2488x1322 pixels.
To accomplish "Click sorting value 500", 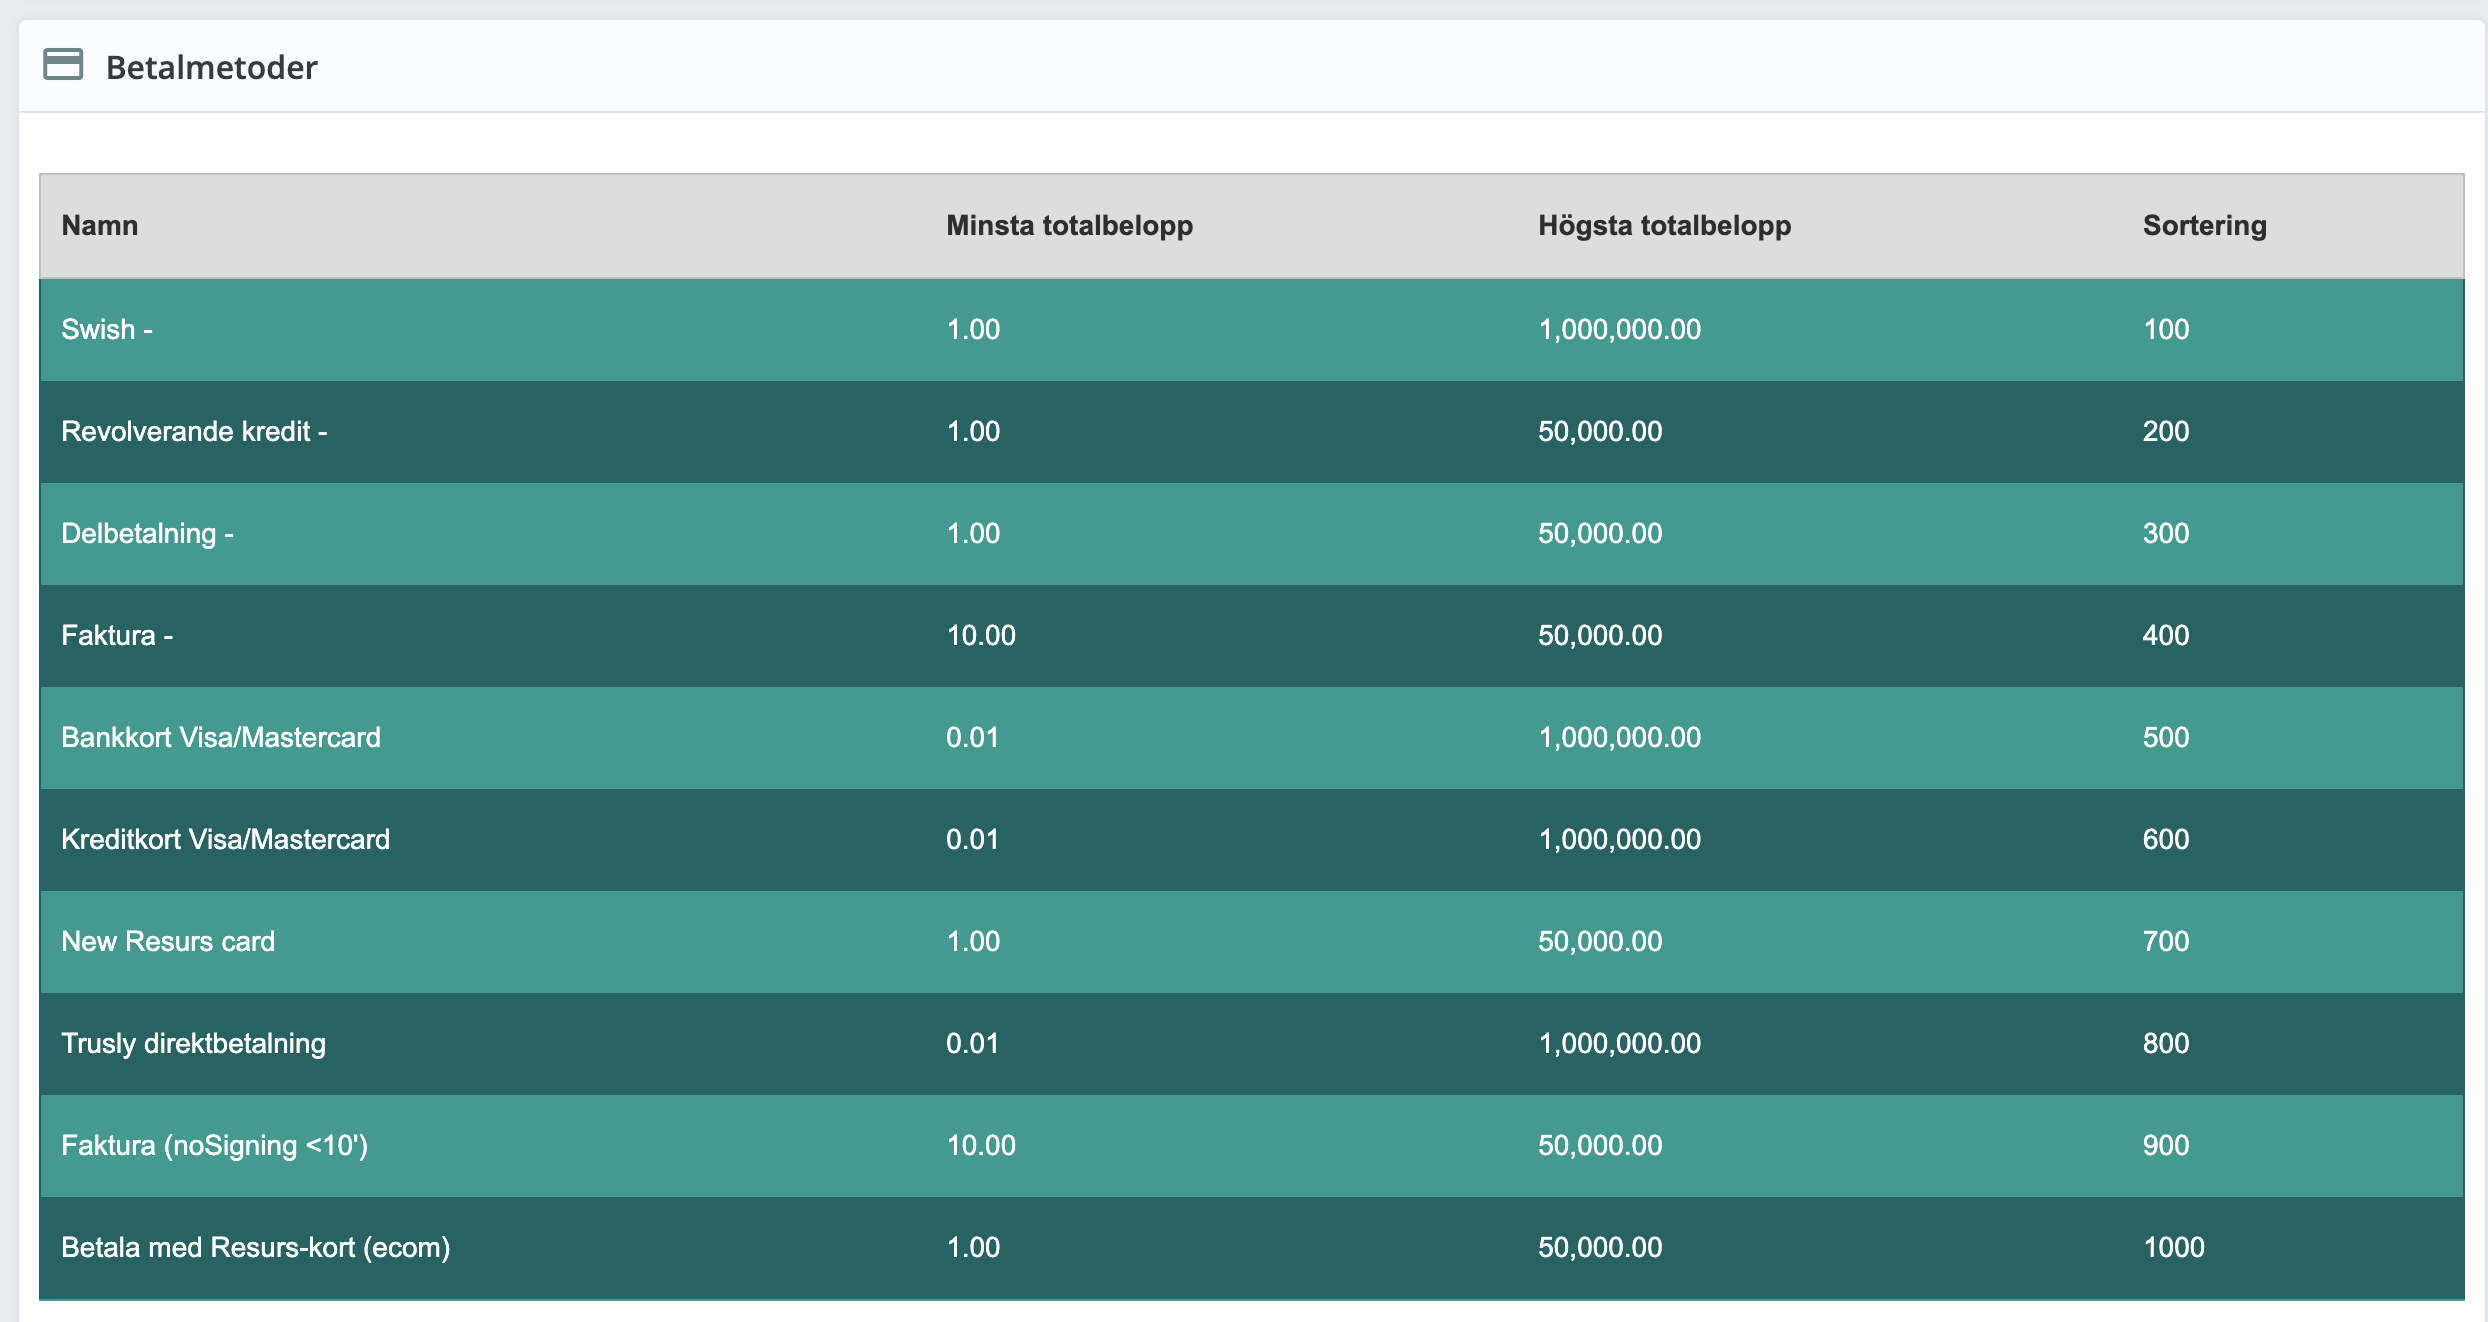I will (x=2166, y=737).
